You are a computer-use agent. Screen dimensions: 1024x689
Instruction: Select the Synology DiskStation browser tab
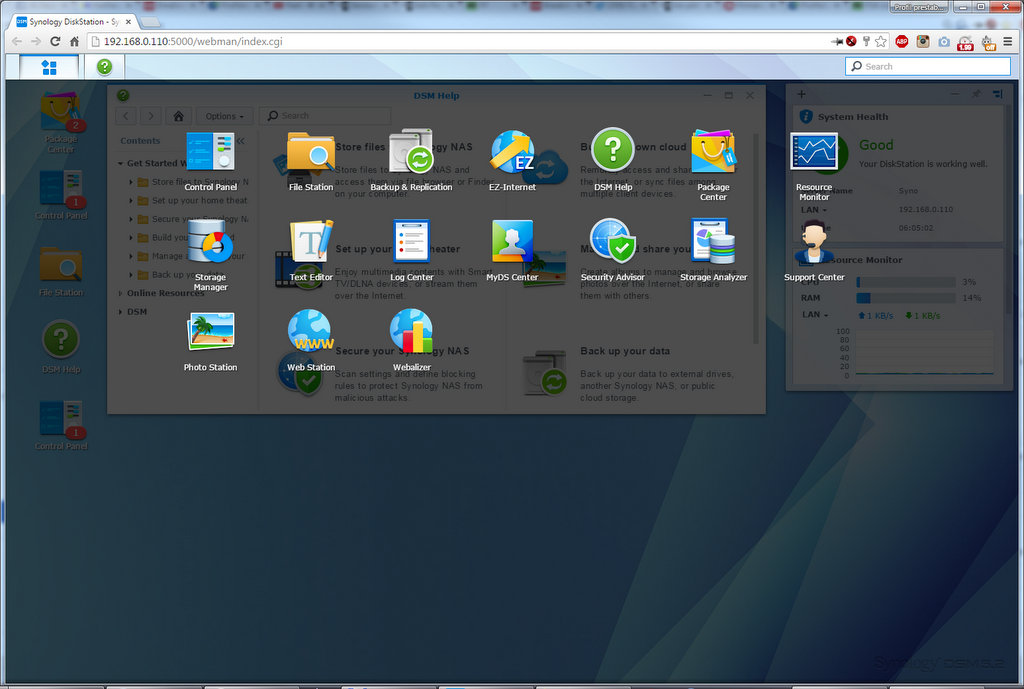[x=74, y=22]
